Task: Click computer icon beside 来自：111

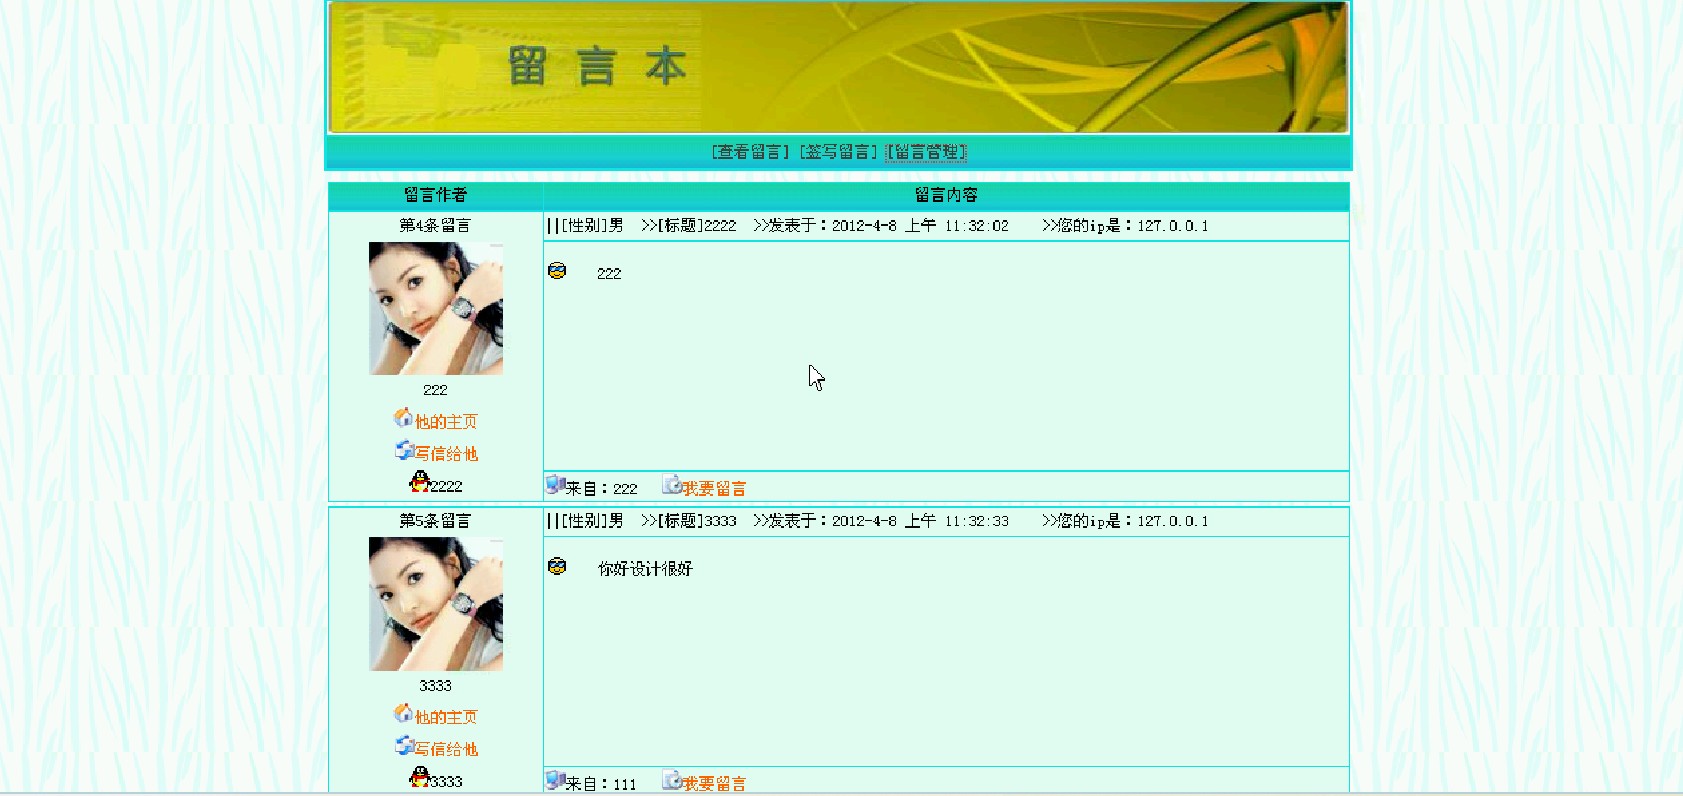Action: tap(556, 780)
